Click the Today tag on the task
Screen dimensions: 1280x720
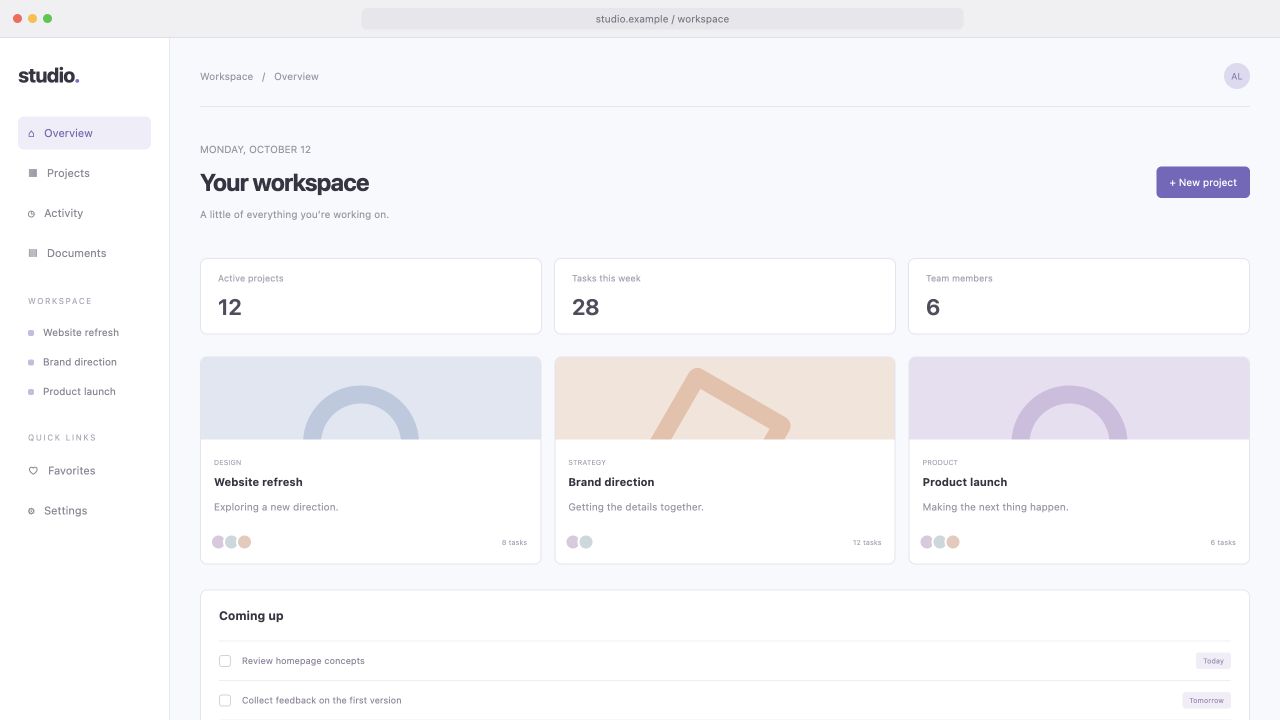(x=1213, y=661)
